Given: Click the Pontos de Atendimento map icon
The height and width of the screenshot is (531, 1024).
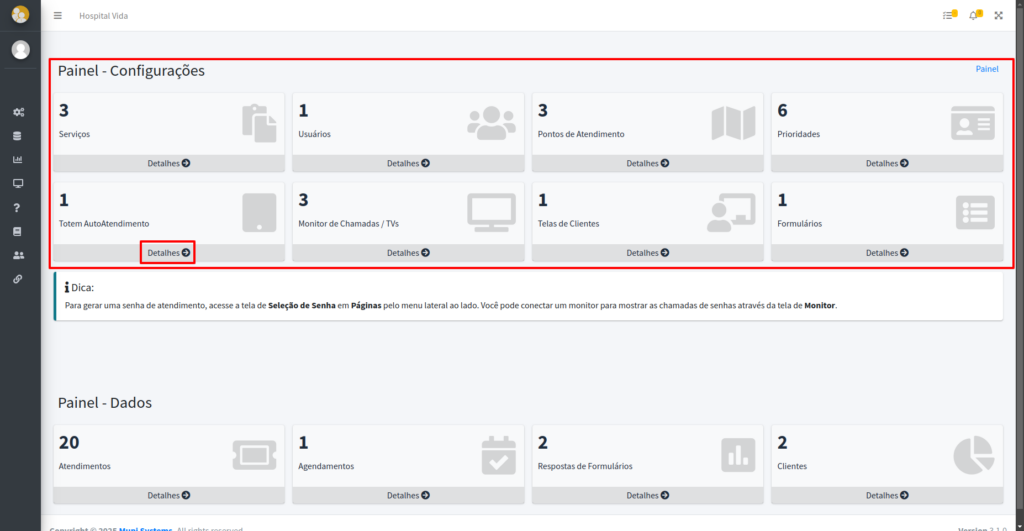Looking at the screenshot, I should pos(733,123).
